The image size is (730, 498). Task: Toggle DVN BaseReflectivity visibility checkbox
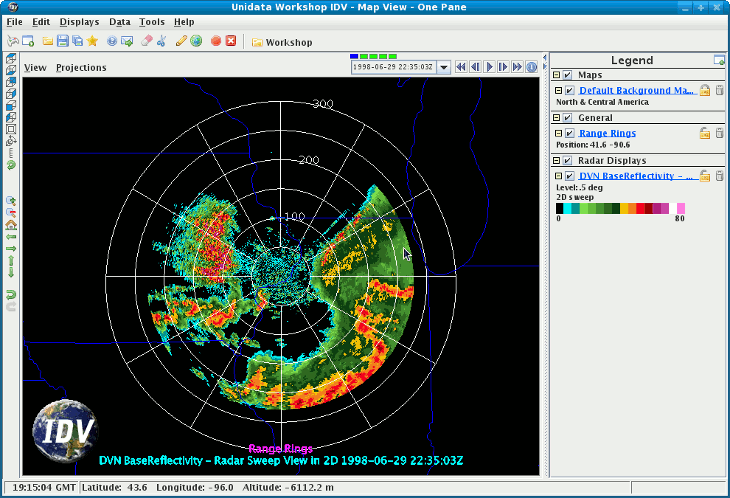pos(569,176)
